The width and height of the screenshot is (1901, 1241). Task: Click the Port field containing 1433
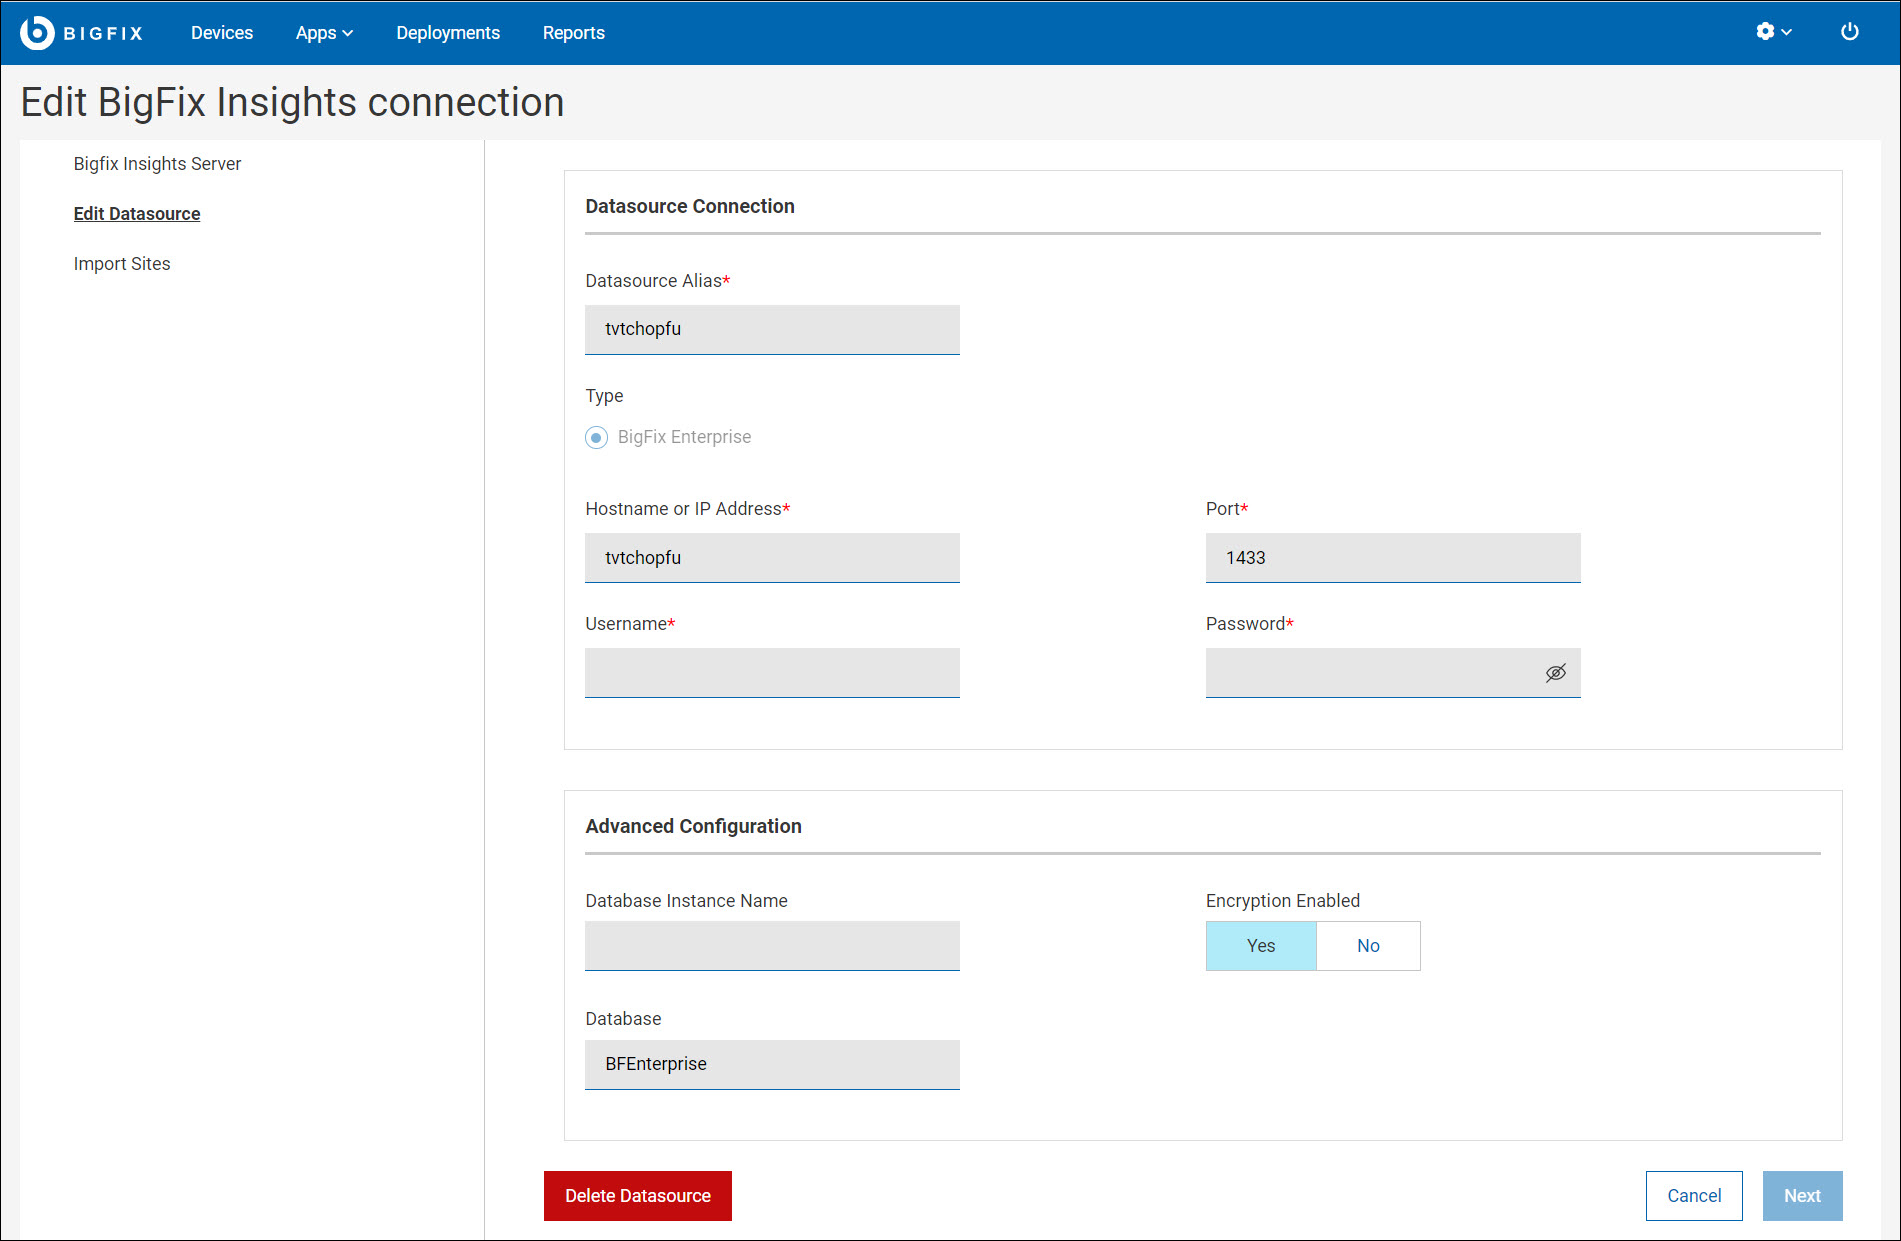pos(1392,558)
